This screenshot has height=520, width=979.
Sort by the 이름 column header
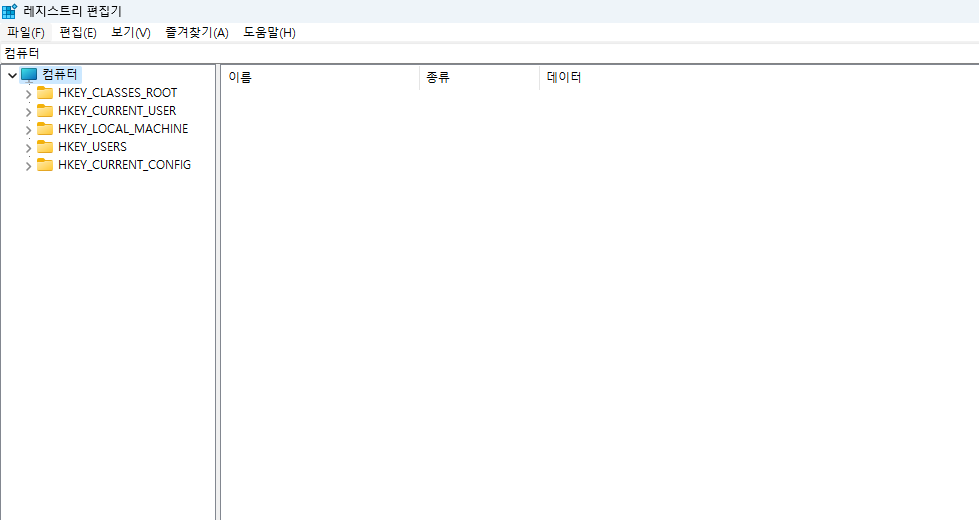[x=320, y=77]
